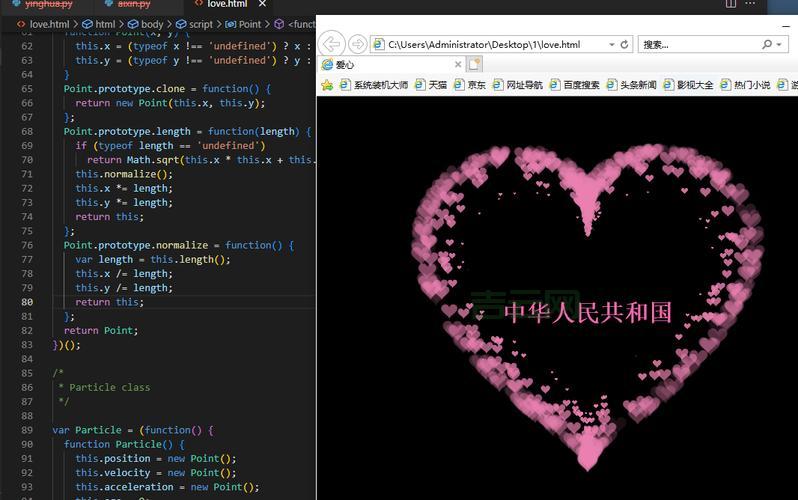Select body in the breadcrumb path

click(151, 24)
